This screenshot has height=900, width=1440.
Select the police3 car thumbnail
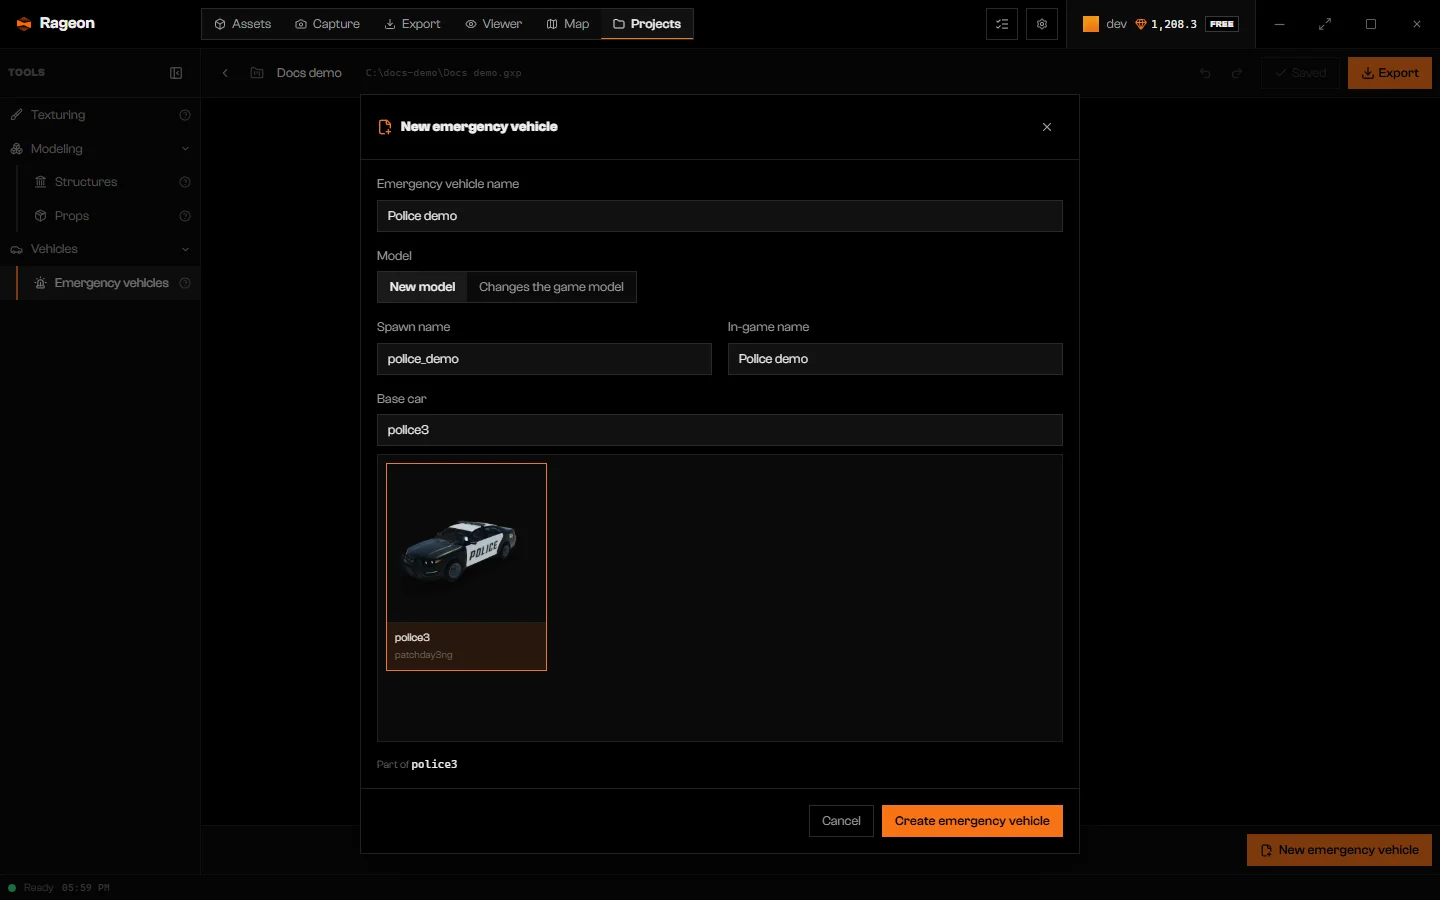466,567
